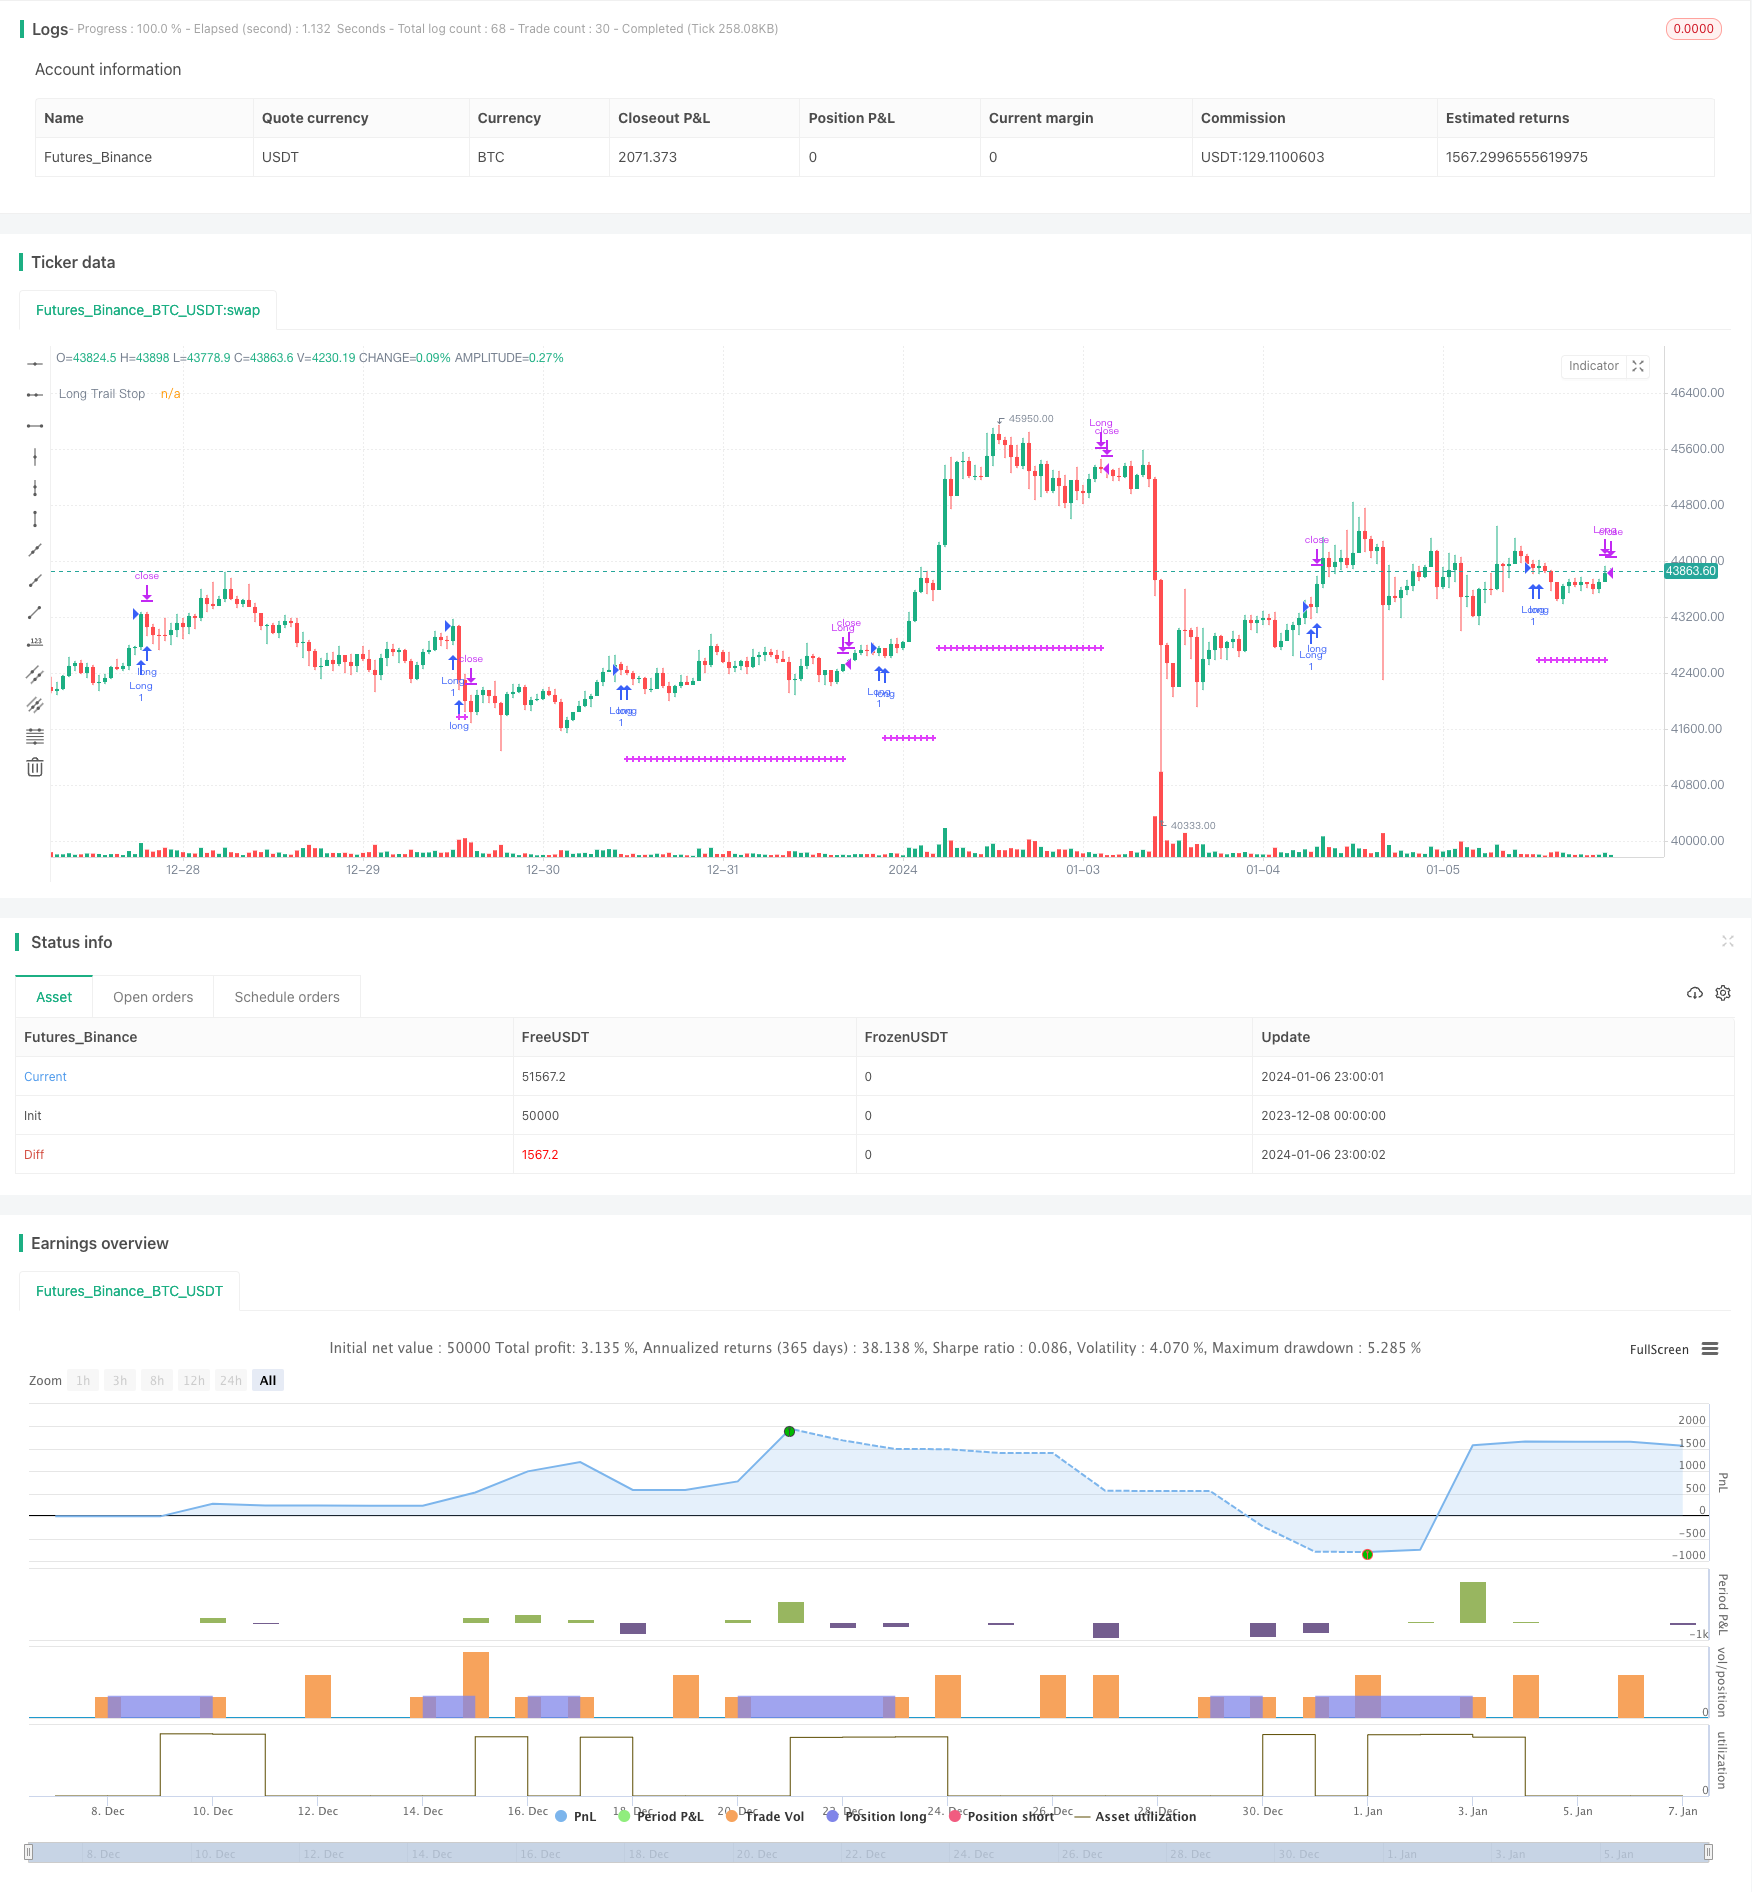1752x1892 pixels.
Task: Click the left handle of the earnings range navigator
Action: [x=29, y=1853]
